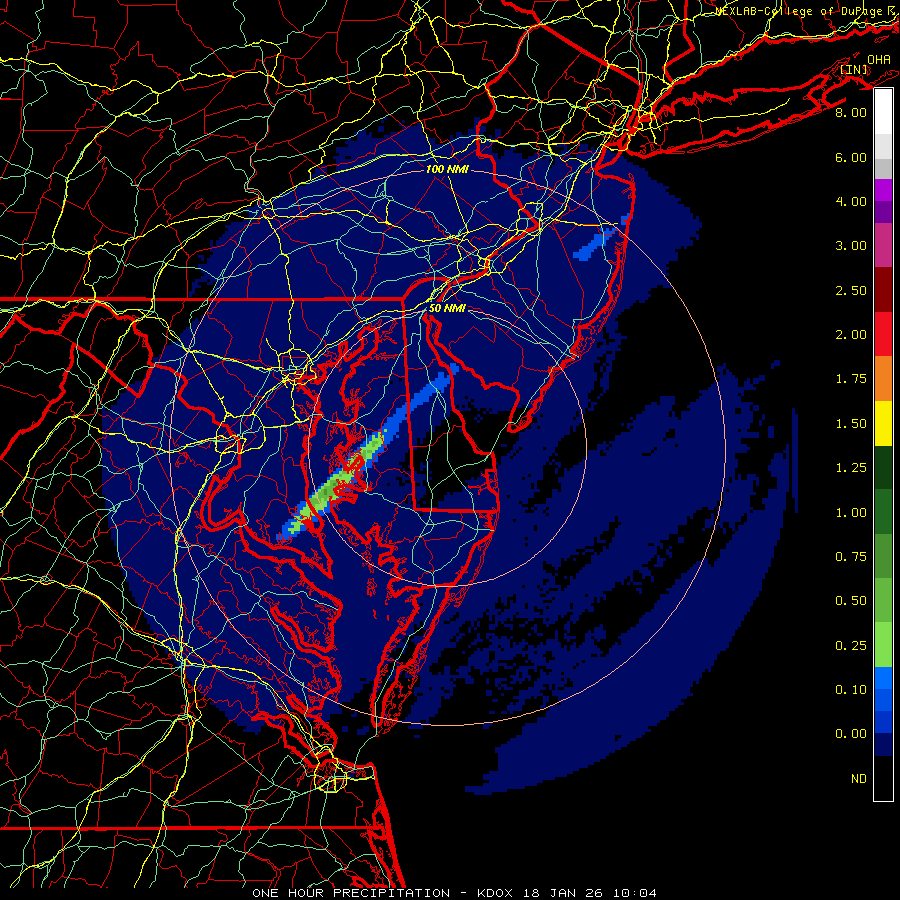The image size is (900, 900).
Task: Click the 100 NMI range ring label
Action: point(447,169)
